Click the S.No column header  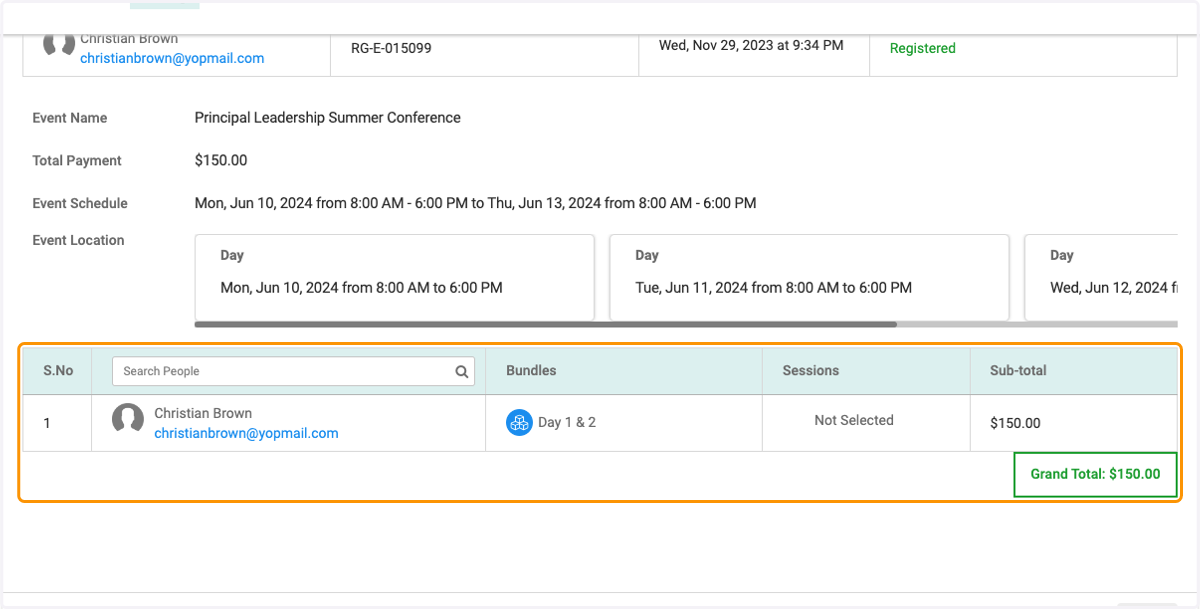pos(58,370)
